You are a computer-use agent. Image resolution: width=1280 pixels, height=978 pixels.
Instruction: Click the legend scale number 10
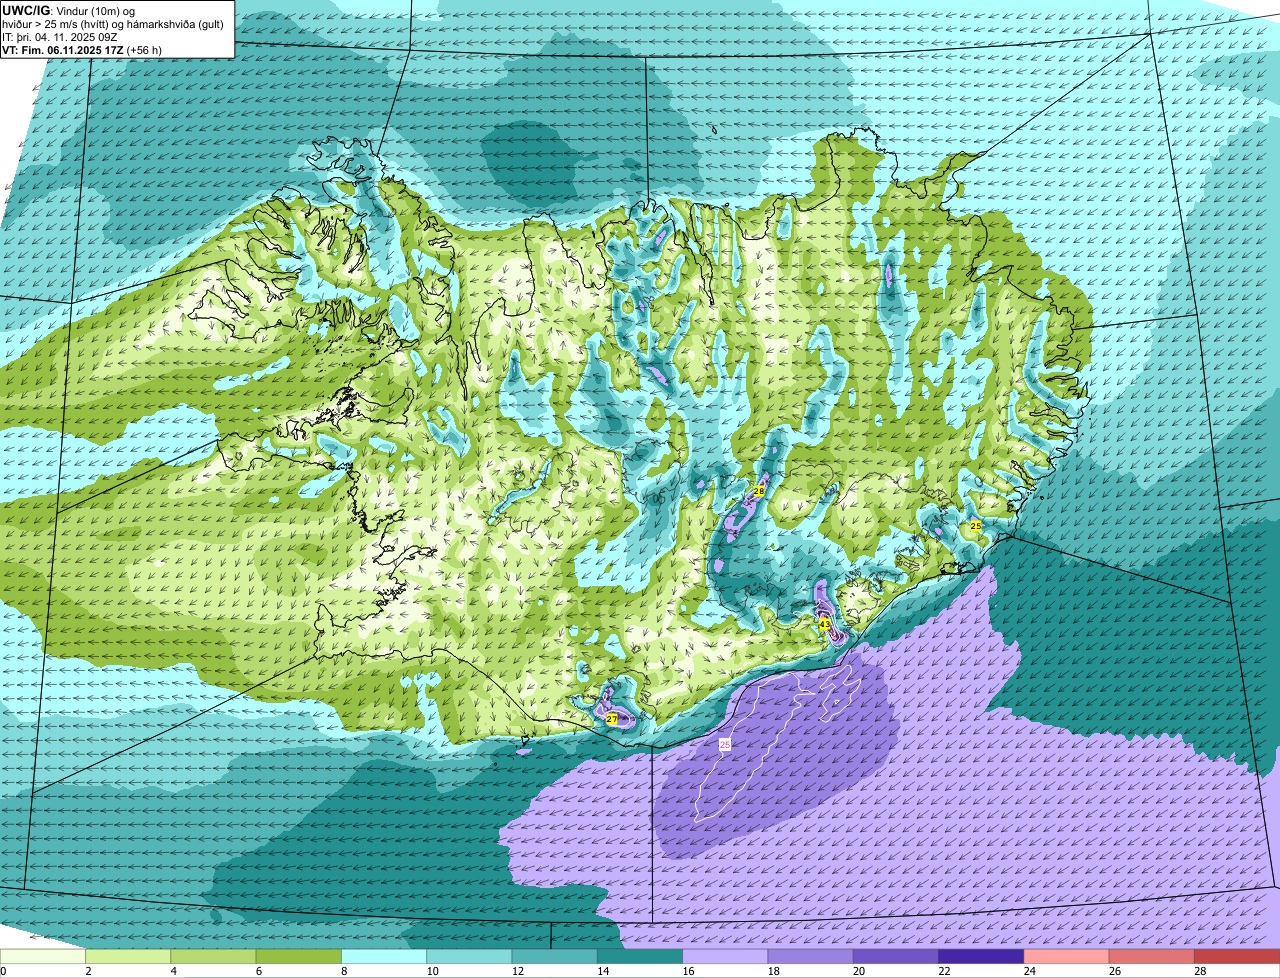(x=431, y=971)
